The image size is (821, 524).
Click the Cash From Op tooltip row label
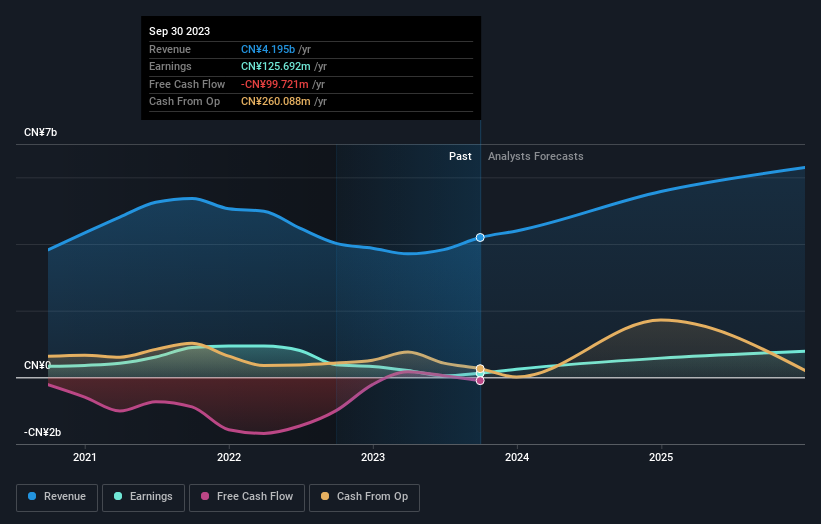tap(184, 102)
